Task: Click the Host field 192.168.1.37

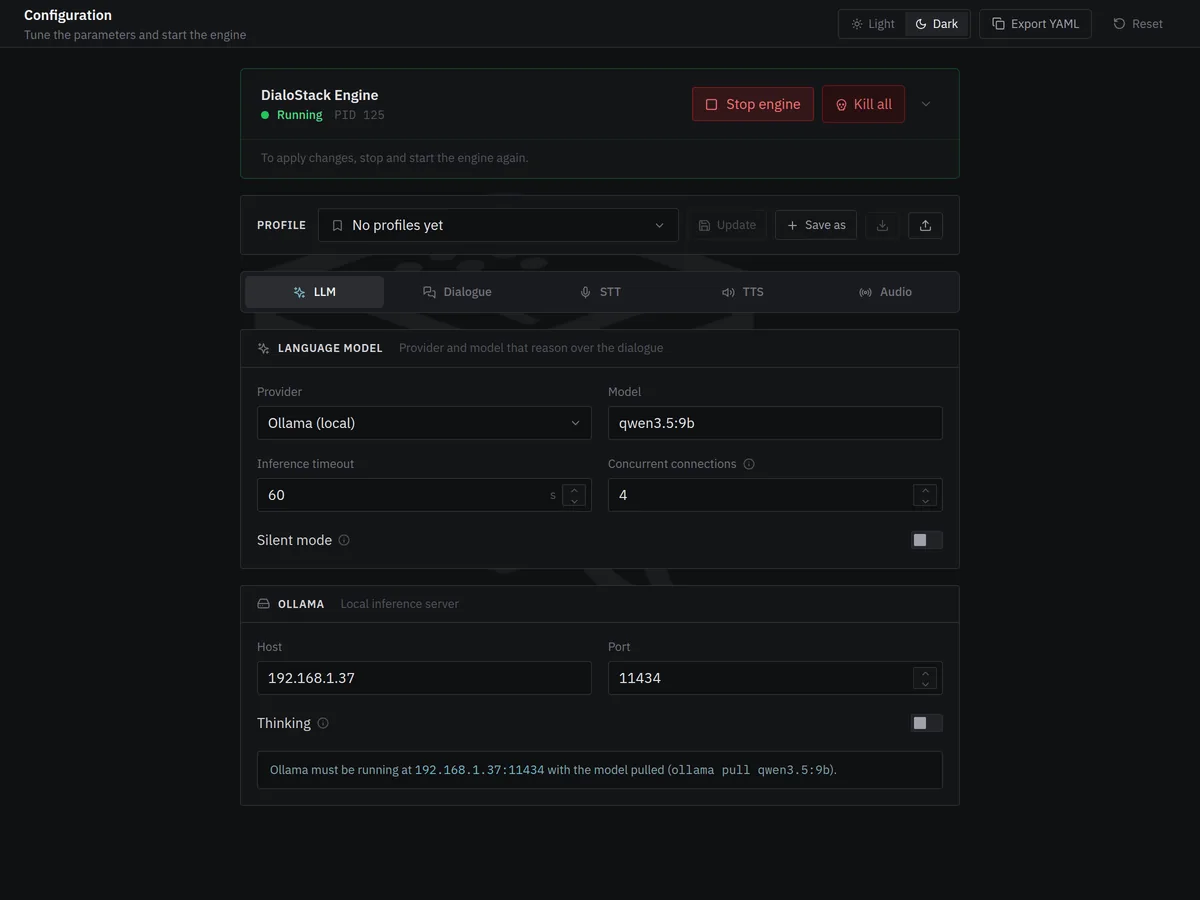Action: pos(424,678)
